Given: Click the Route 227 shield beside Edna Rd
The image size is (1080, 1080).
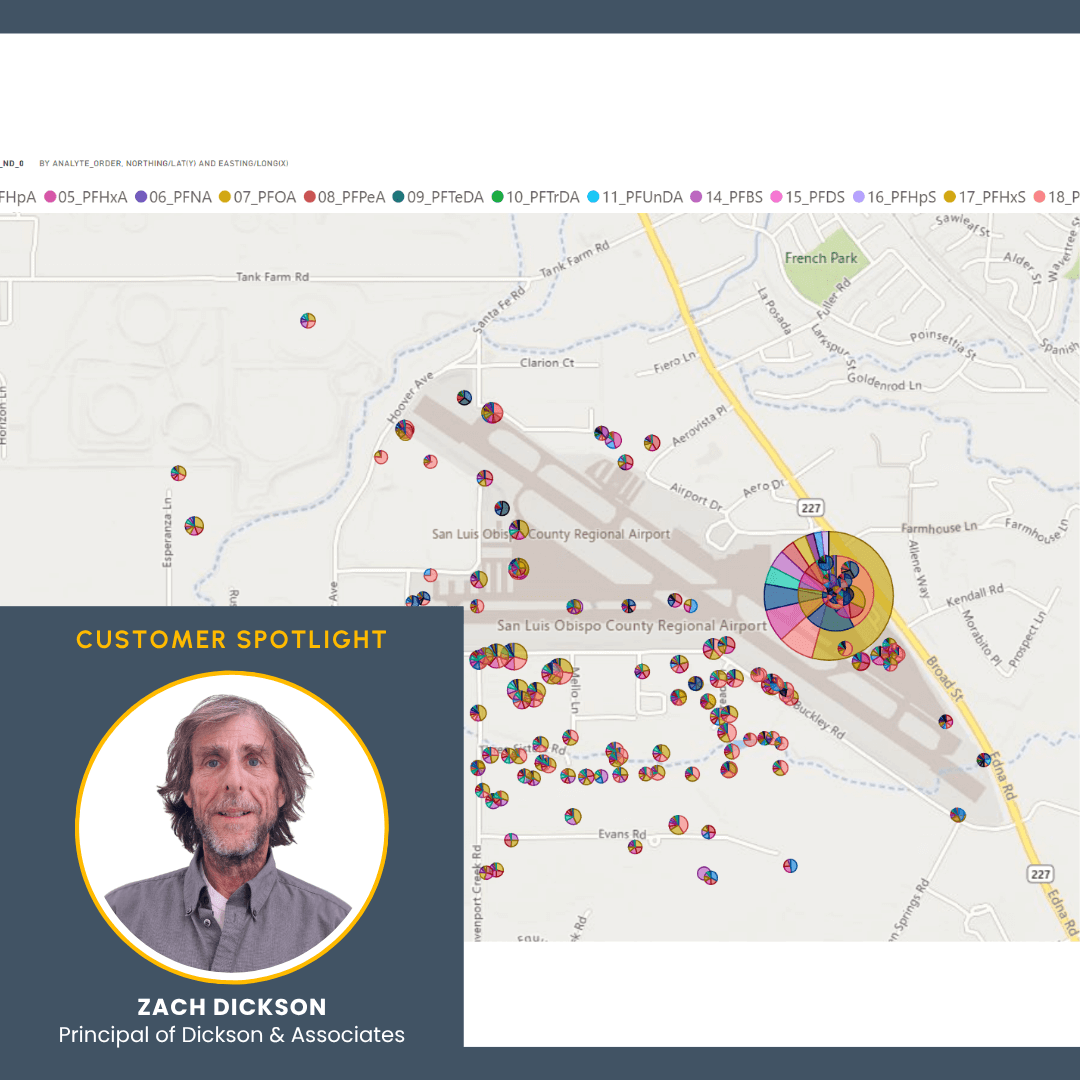Looking at the screenshot, I should coord(1040,873).
